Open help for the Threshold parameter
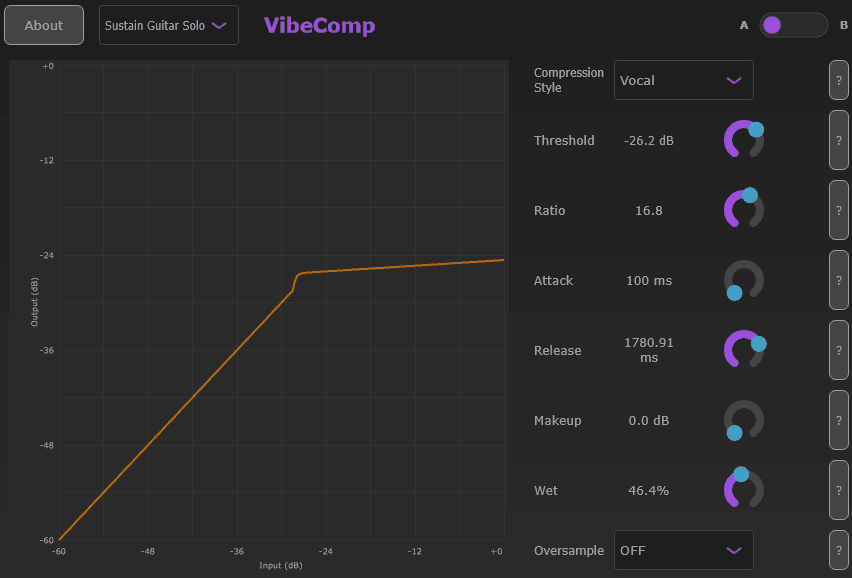The image size is (852, 578). click(838, 140)
